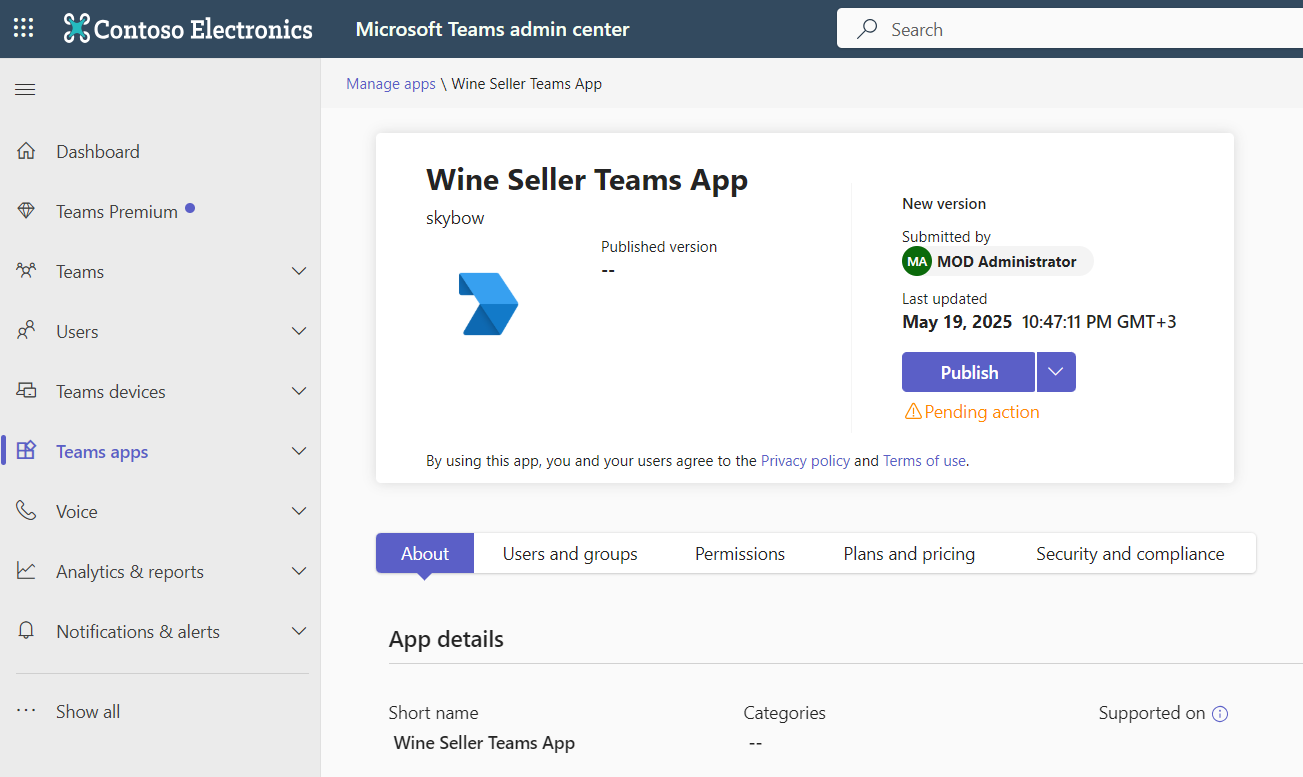Click the App details section heading

click(x=446, y=639)
